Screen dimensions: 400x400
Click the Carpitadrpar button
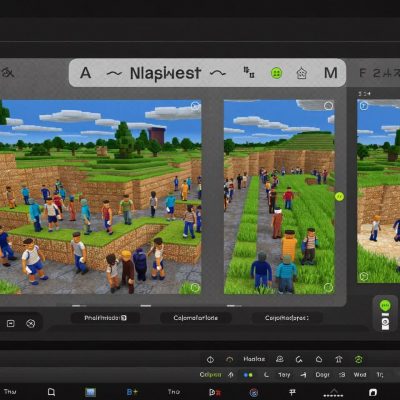coord(287,318)
